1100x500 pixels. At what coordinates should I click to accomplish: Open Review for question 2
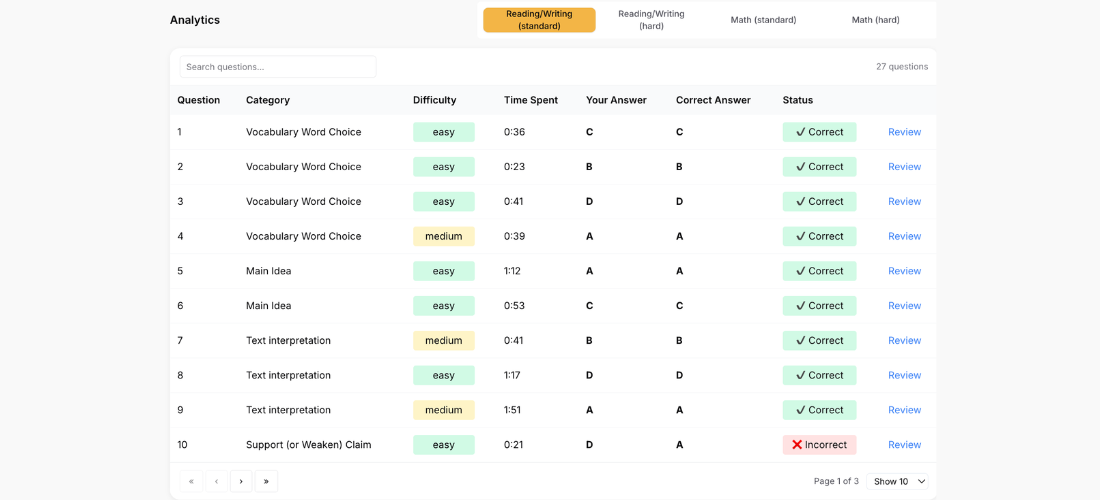pyautogui.click(x=904, y=167)
